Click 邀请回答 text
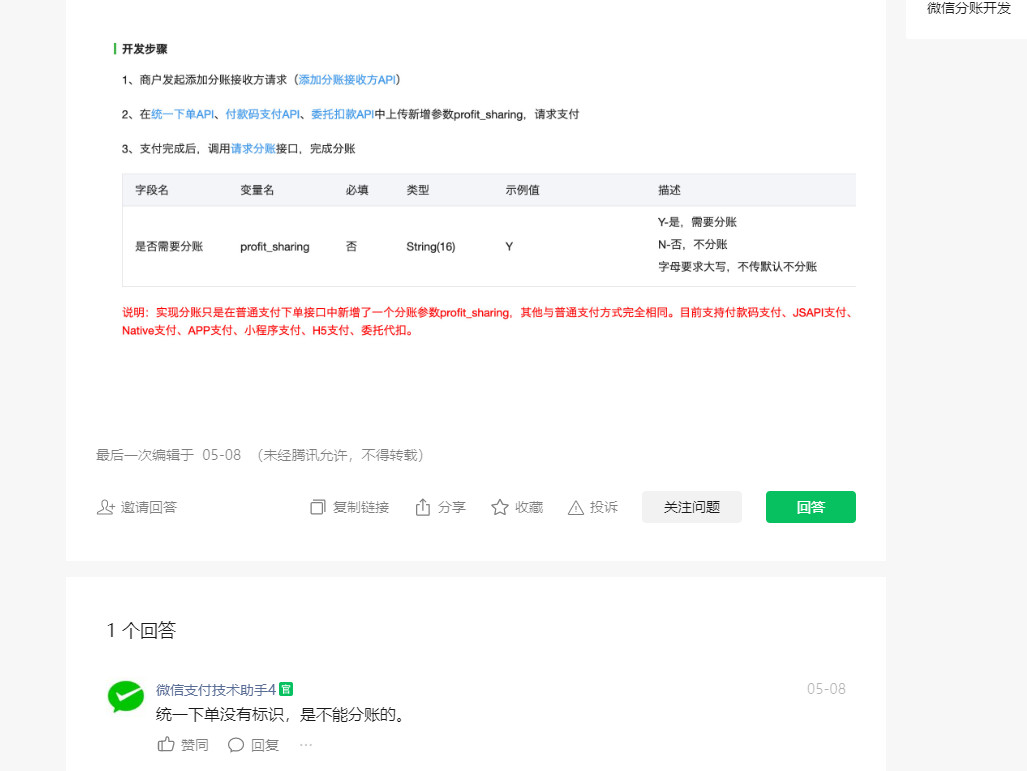1027x771 pixels. 149,507
